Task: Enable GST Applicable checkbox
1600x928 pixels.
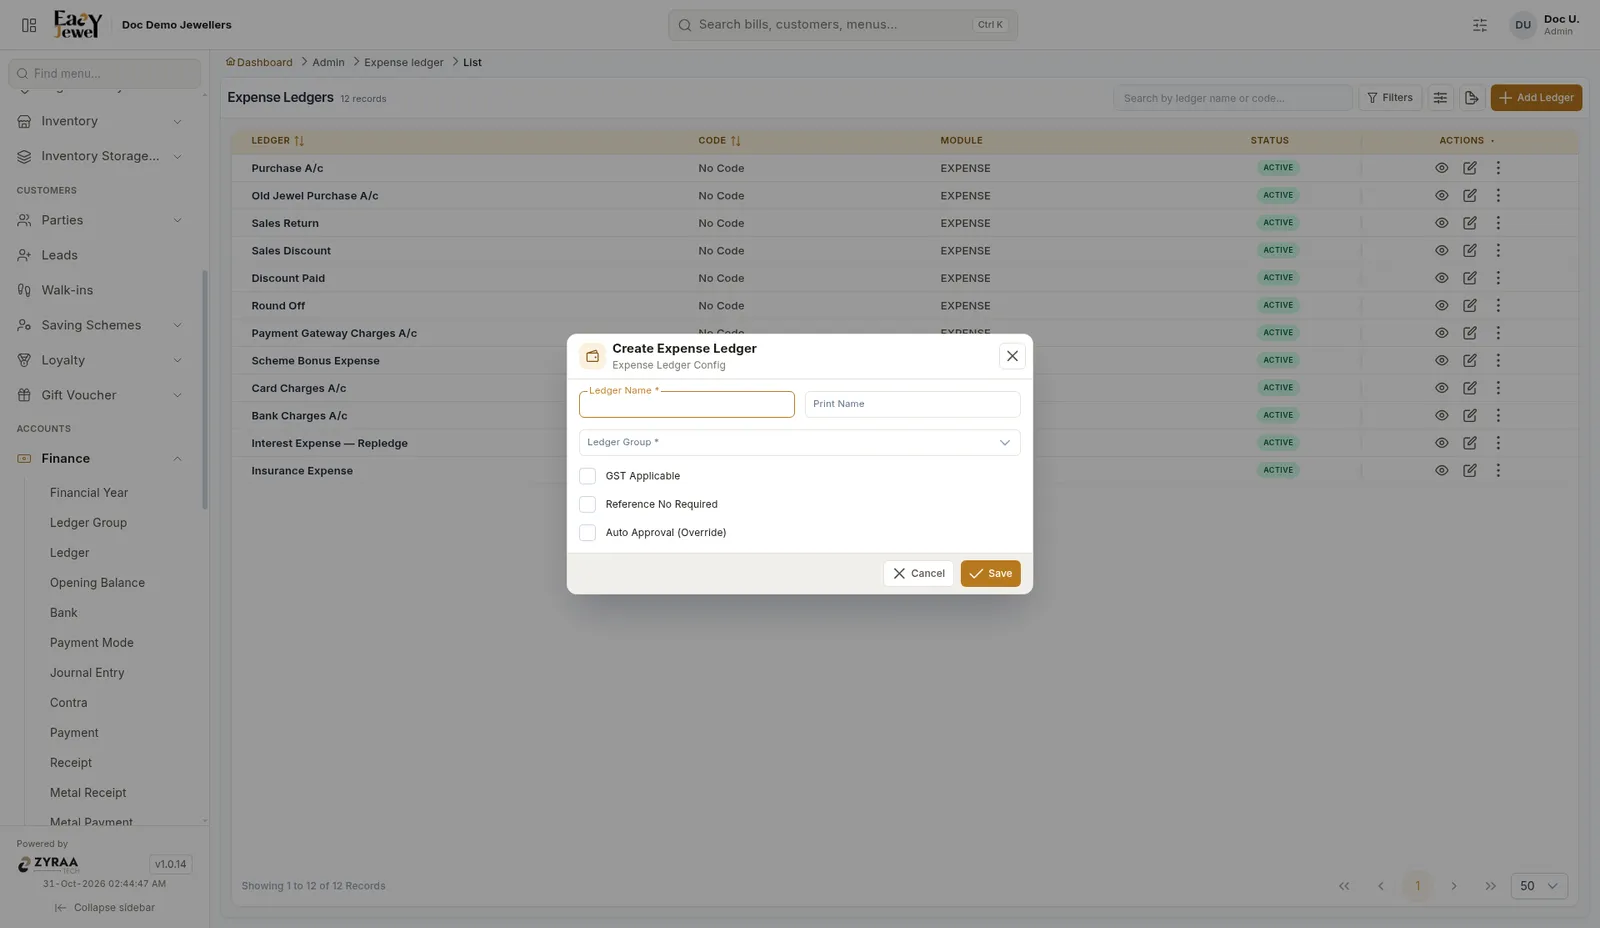Action: (588, 476)
